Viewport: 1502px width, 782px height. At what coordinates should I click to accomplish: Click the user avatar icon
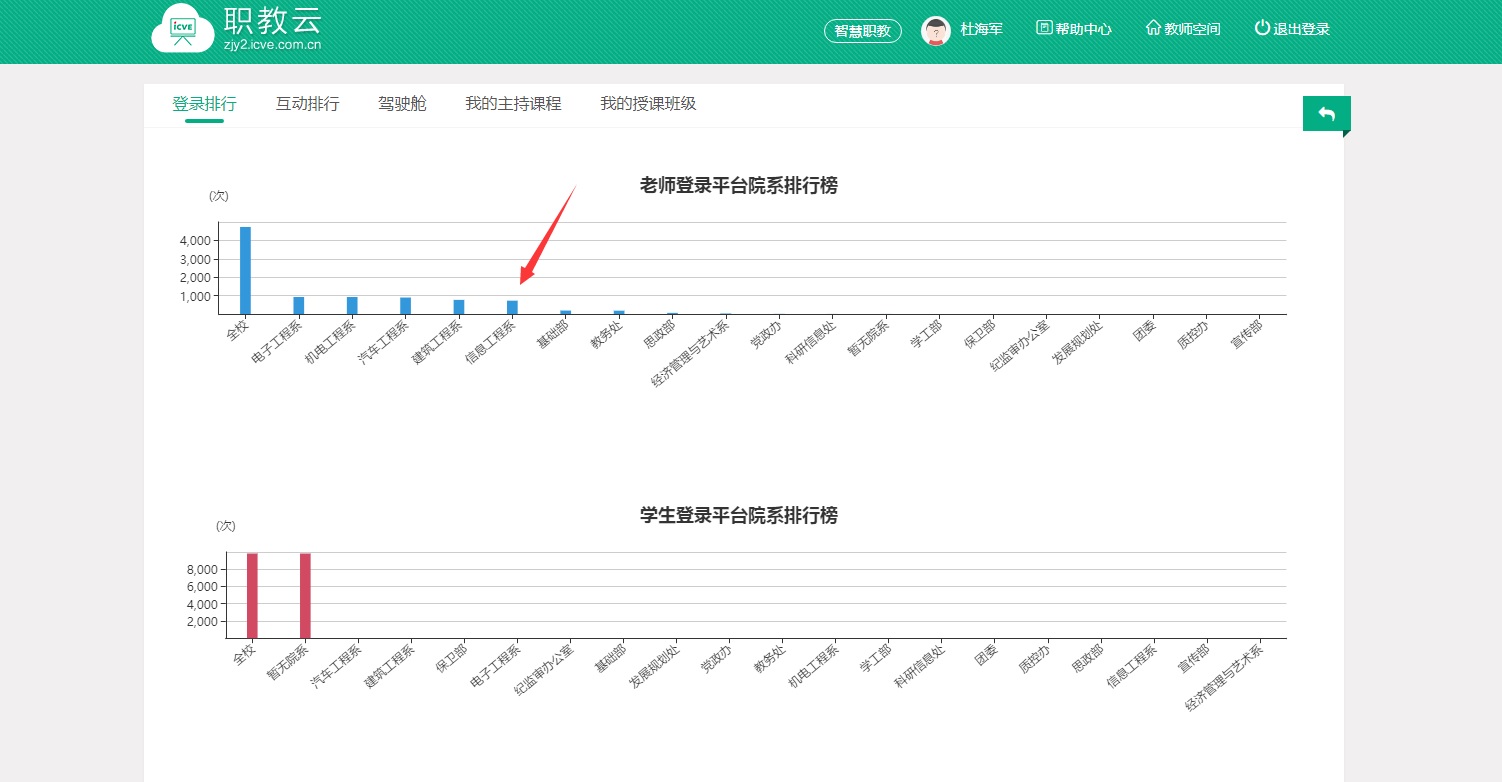(x=935, y=31)
